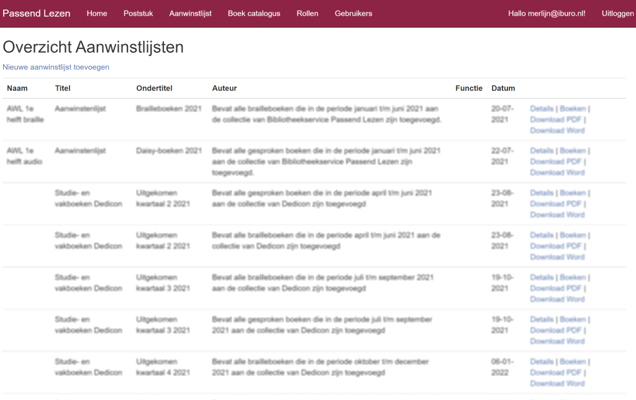Open Boeken for kwartaal 4 2021 row

click(x=572, y=362)
